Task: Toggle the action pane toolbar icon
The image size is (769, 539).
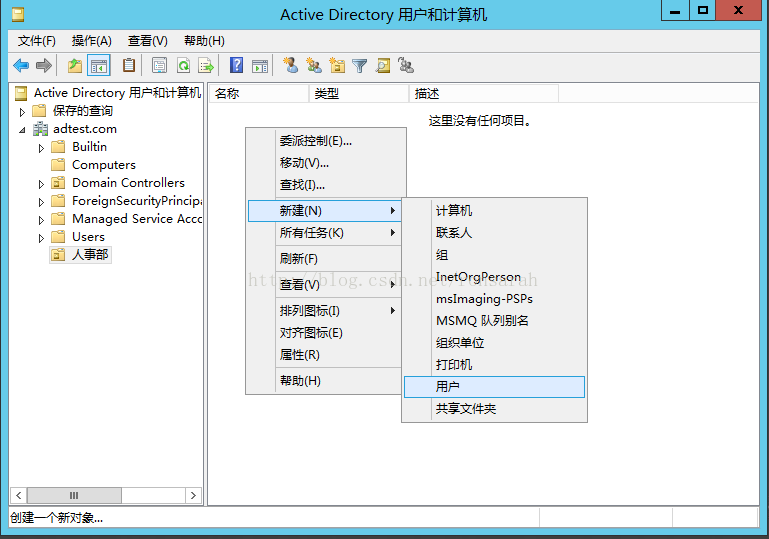Action: point(260,65)
